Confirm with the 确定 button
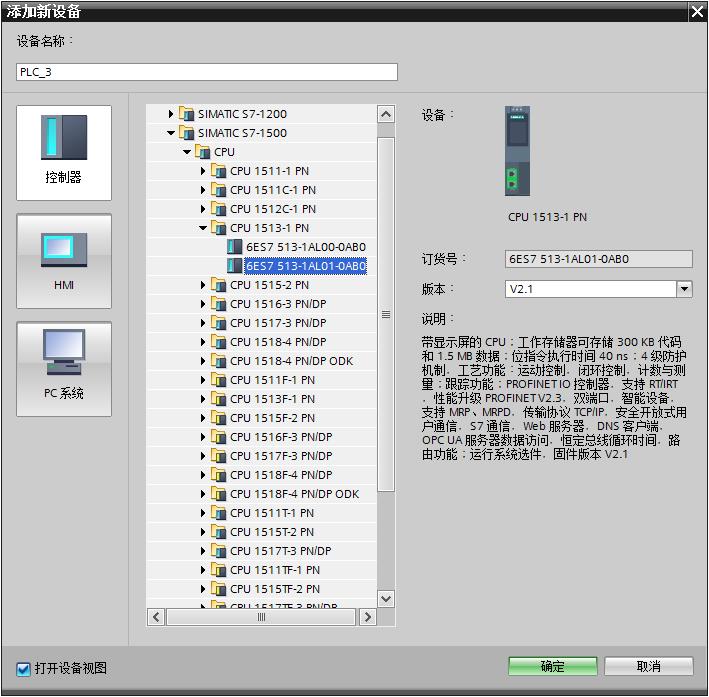The image size is (709, 697). 553,666
